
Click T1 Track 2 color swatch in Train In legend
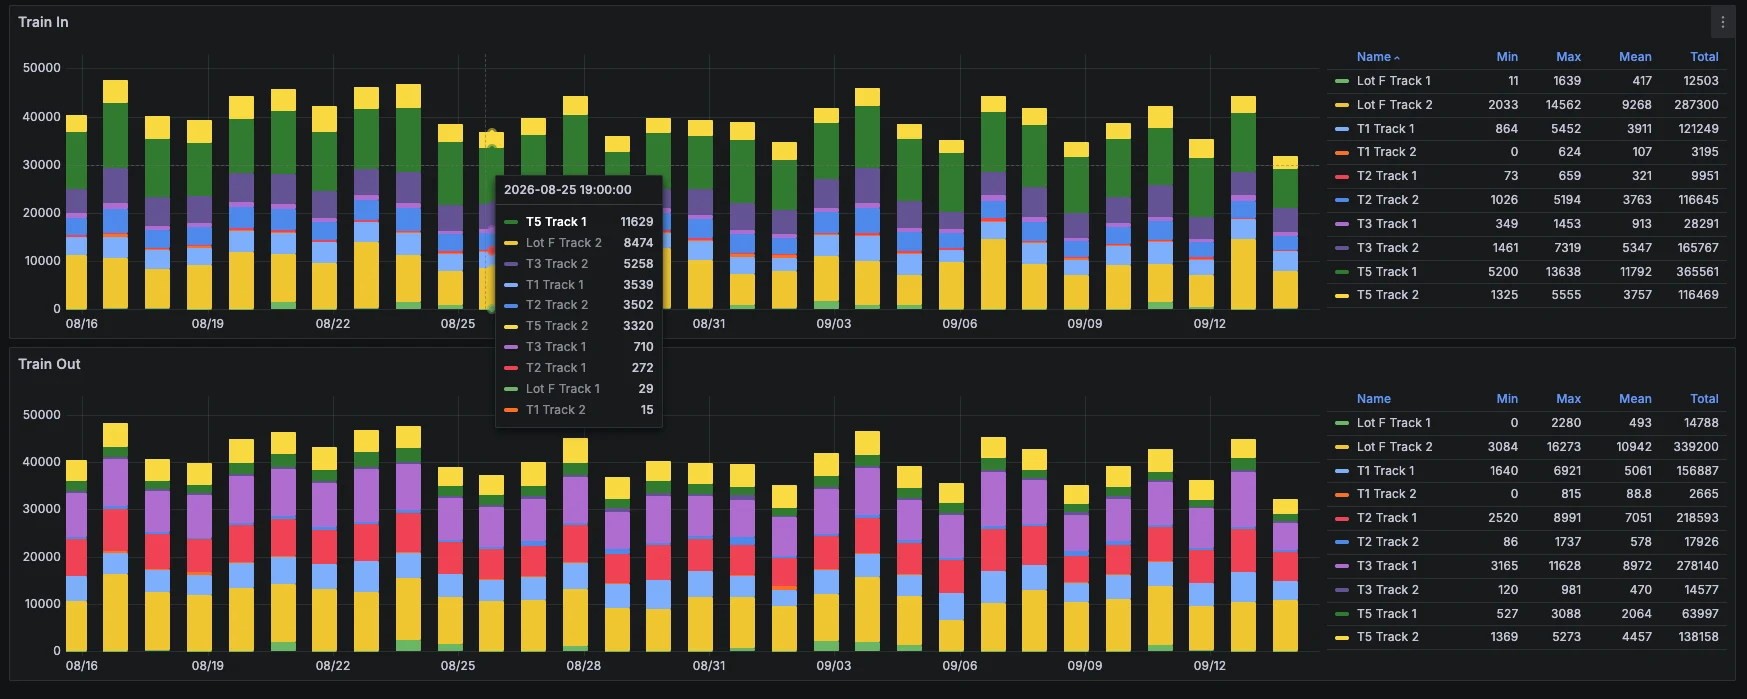pyautogui.click(x=1342, y=152)
